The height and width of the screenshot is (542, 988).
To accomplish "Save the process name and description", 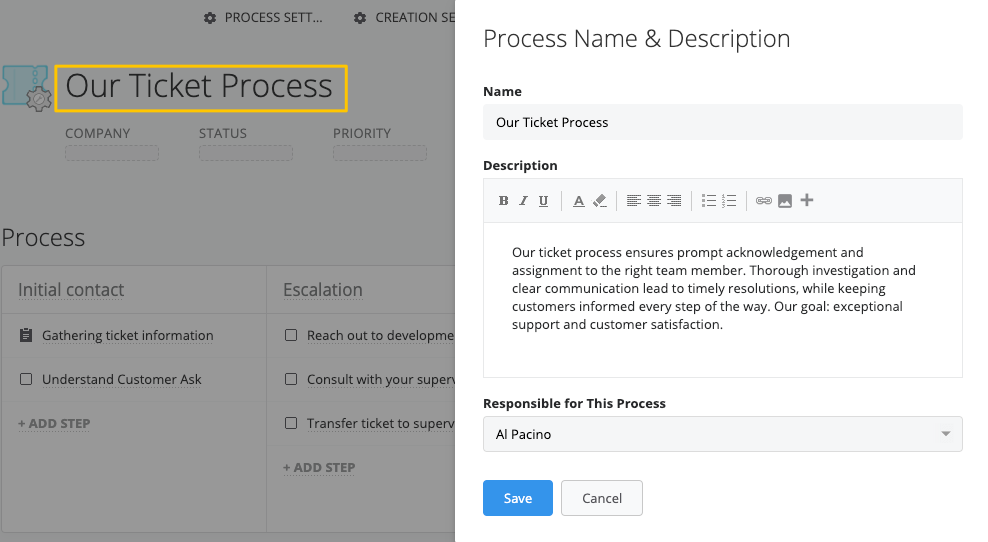I will pos(517,498).
